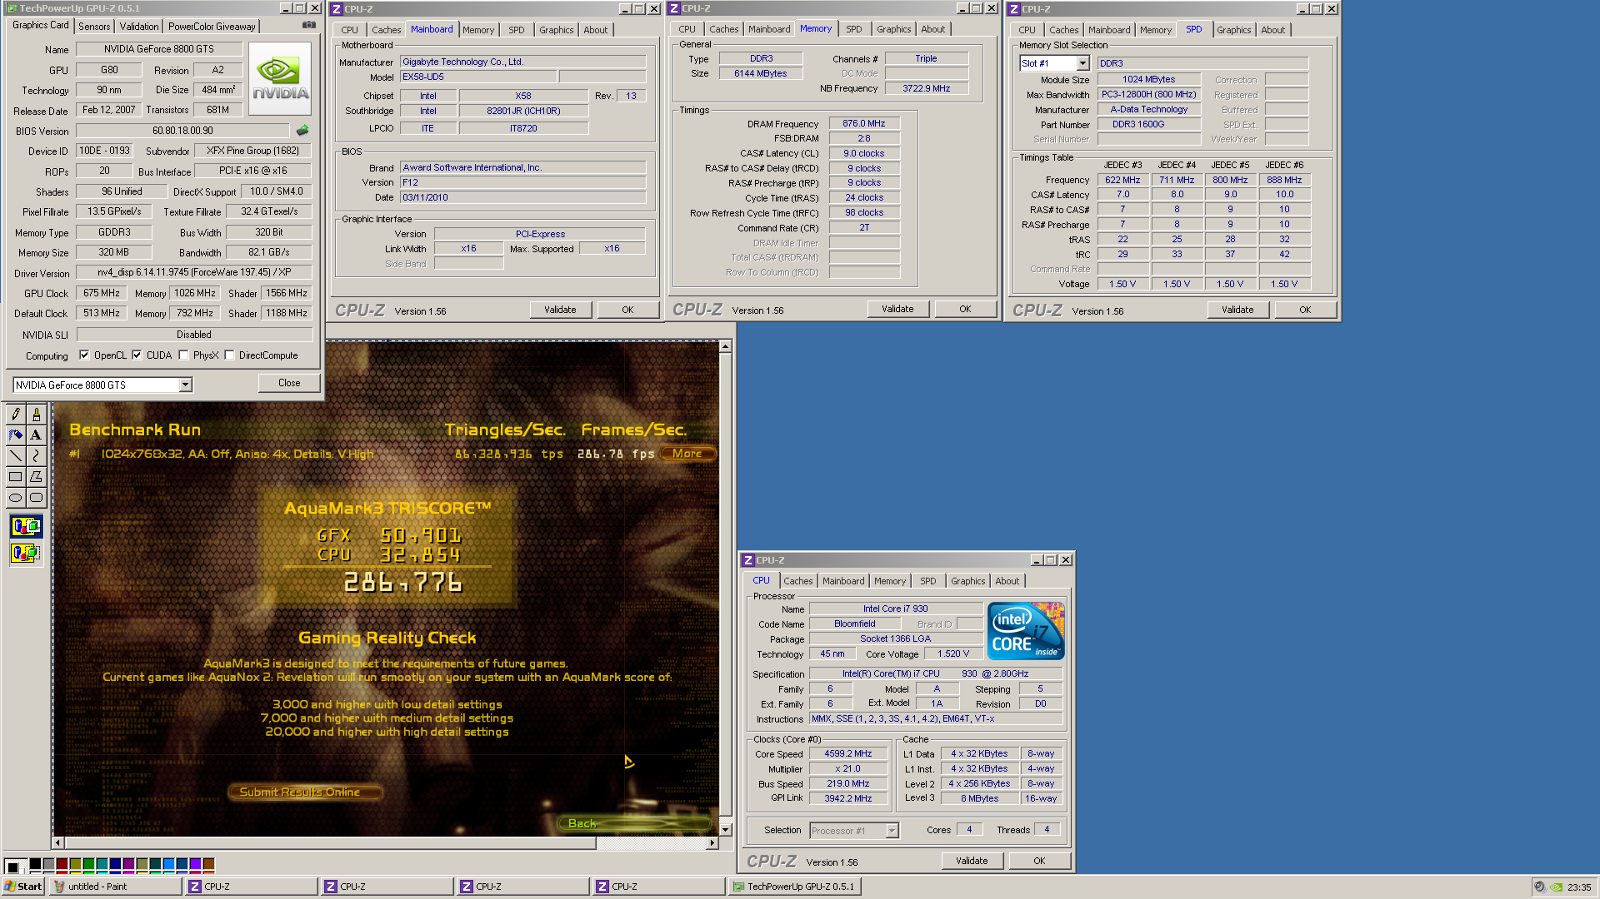Click OK in the bottom CPU-Z window
Viewport: 1600px width, 899px height.
[1039, 861]
